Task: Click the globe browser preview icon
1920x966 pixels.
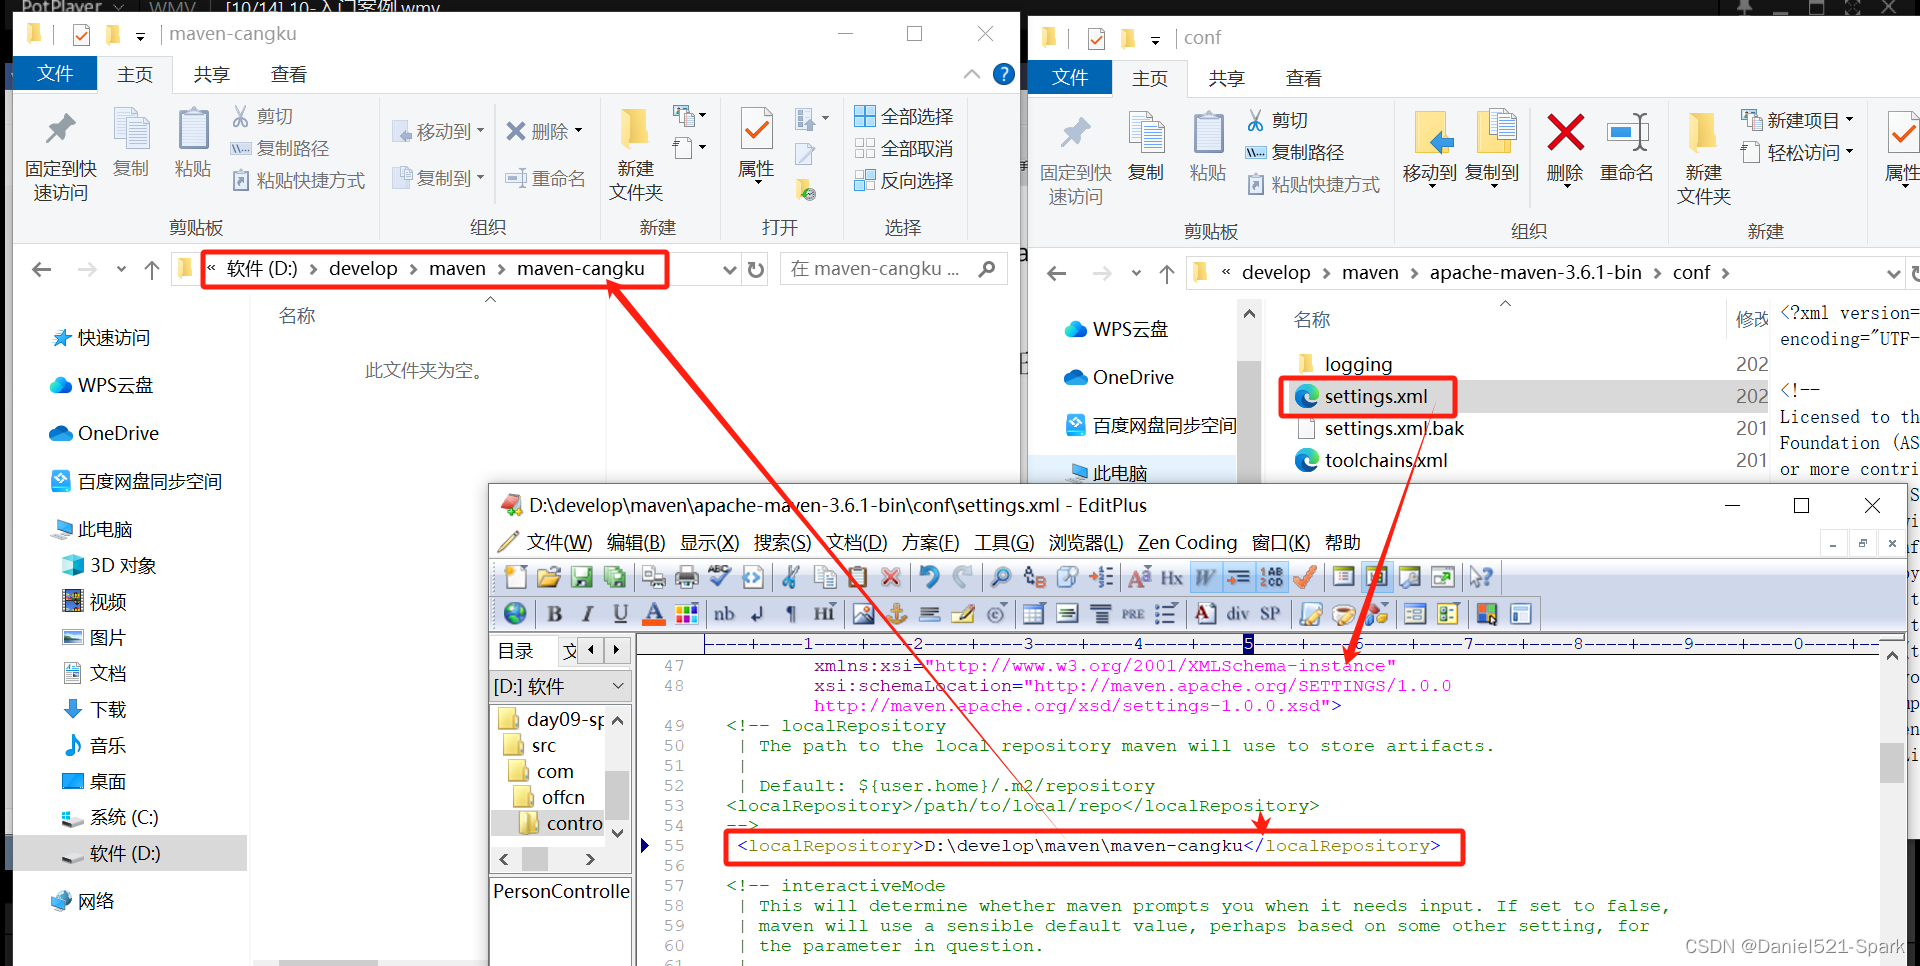Action: point(515,613)
